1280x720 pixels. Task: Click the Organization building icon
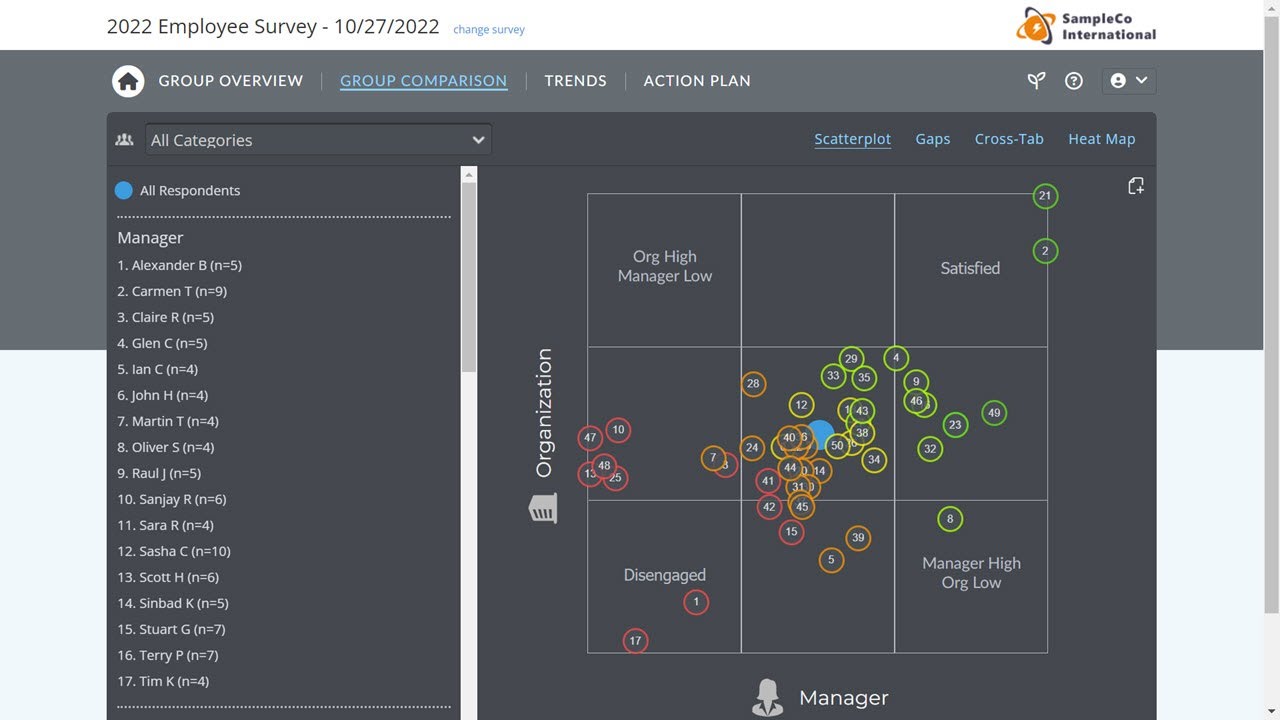543,509
